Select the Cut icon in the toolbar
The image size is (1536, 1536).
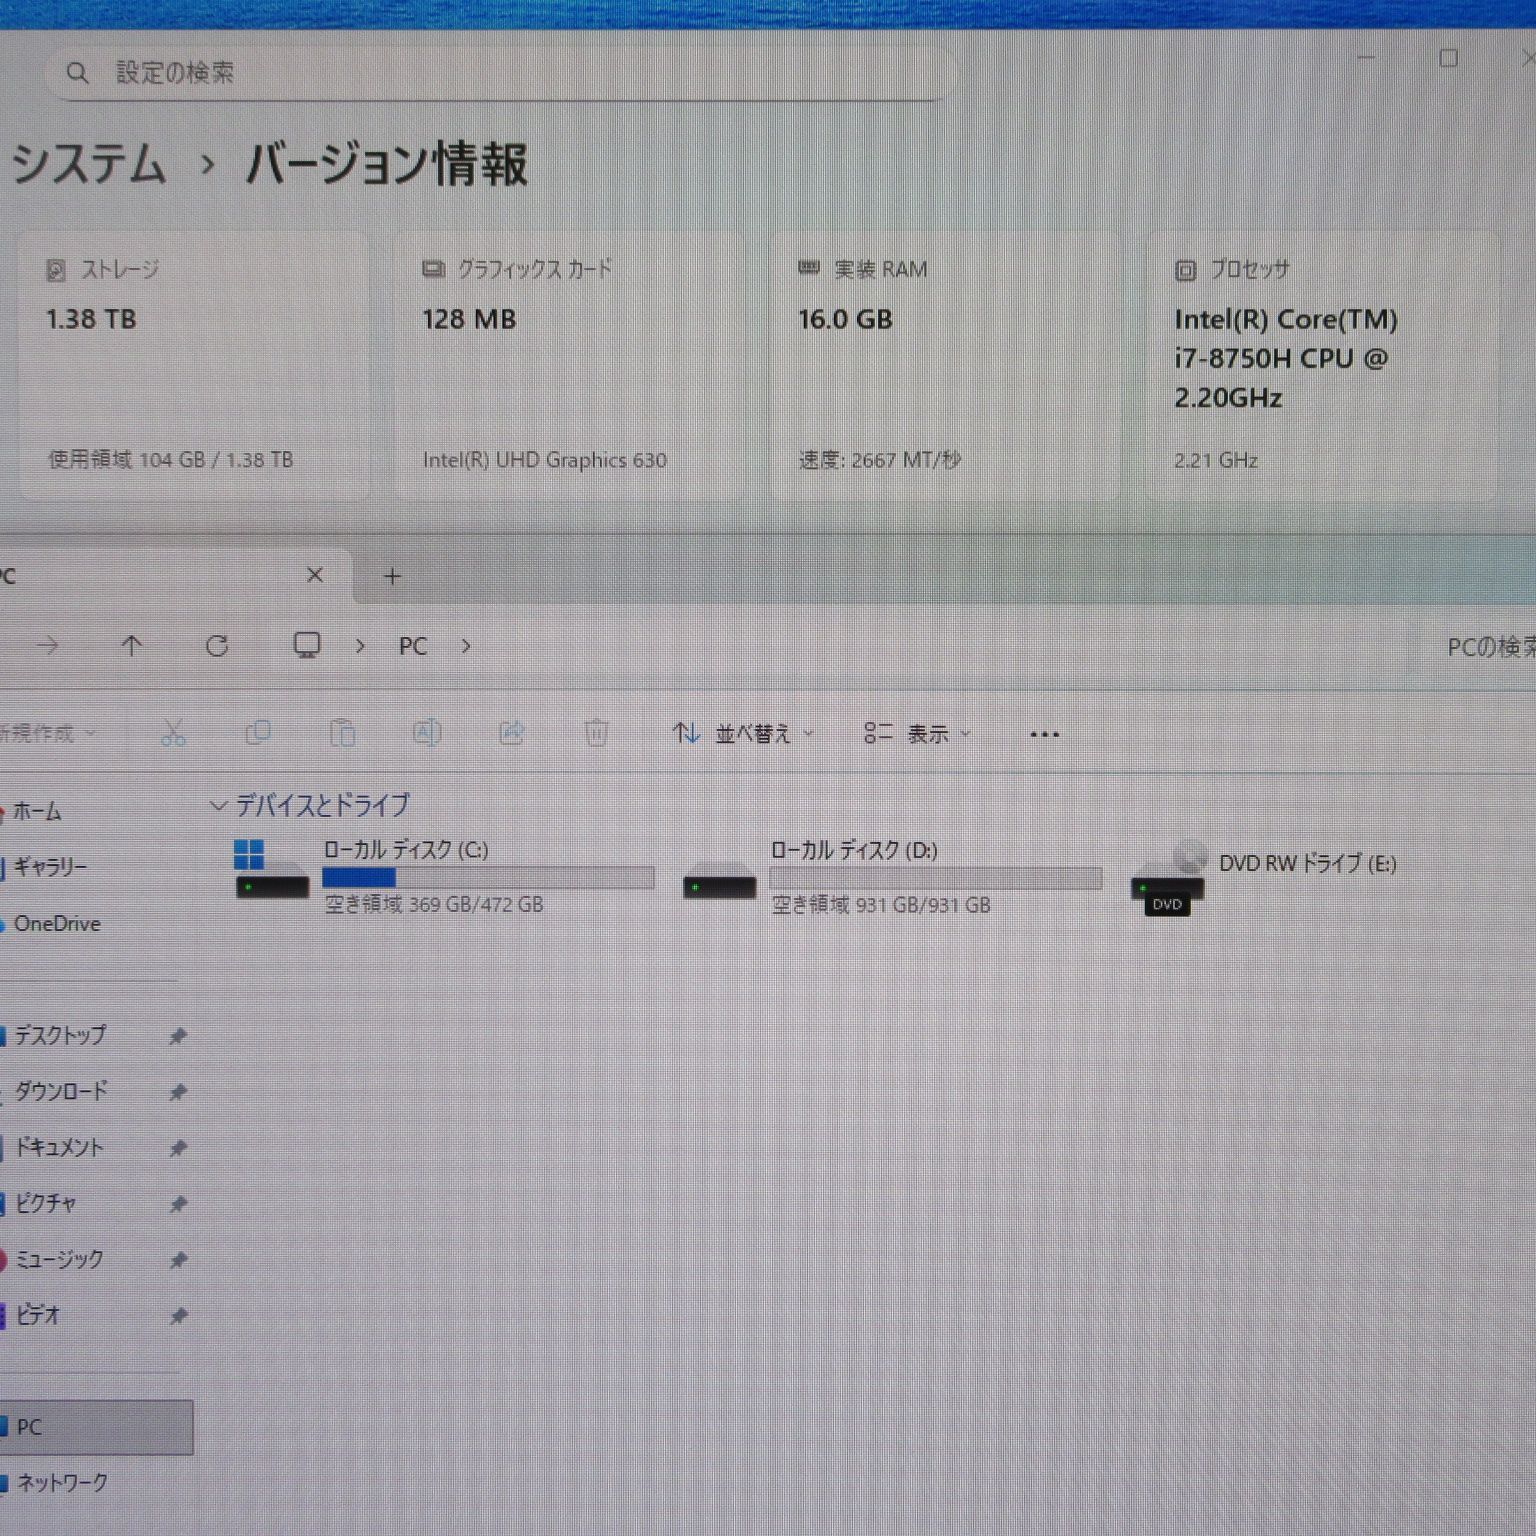173,733
